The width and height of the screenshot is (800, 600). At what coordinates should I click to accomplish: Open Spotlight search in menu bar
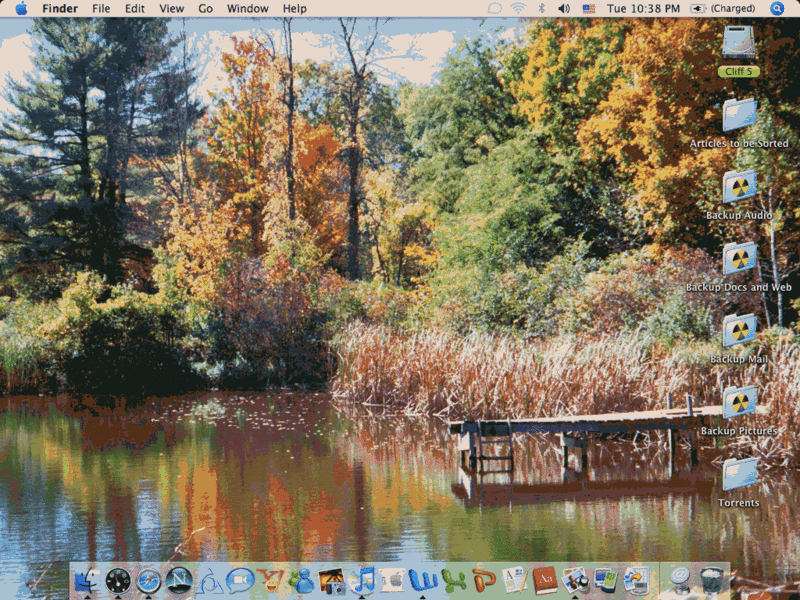[x=777, y=9]
